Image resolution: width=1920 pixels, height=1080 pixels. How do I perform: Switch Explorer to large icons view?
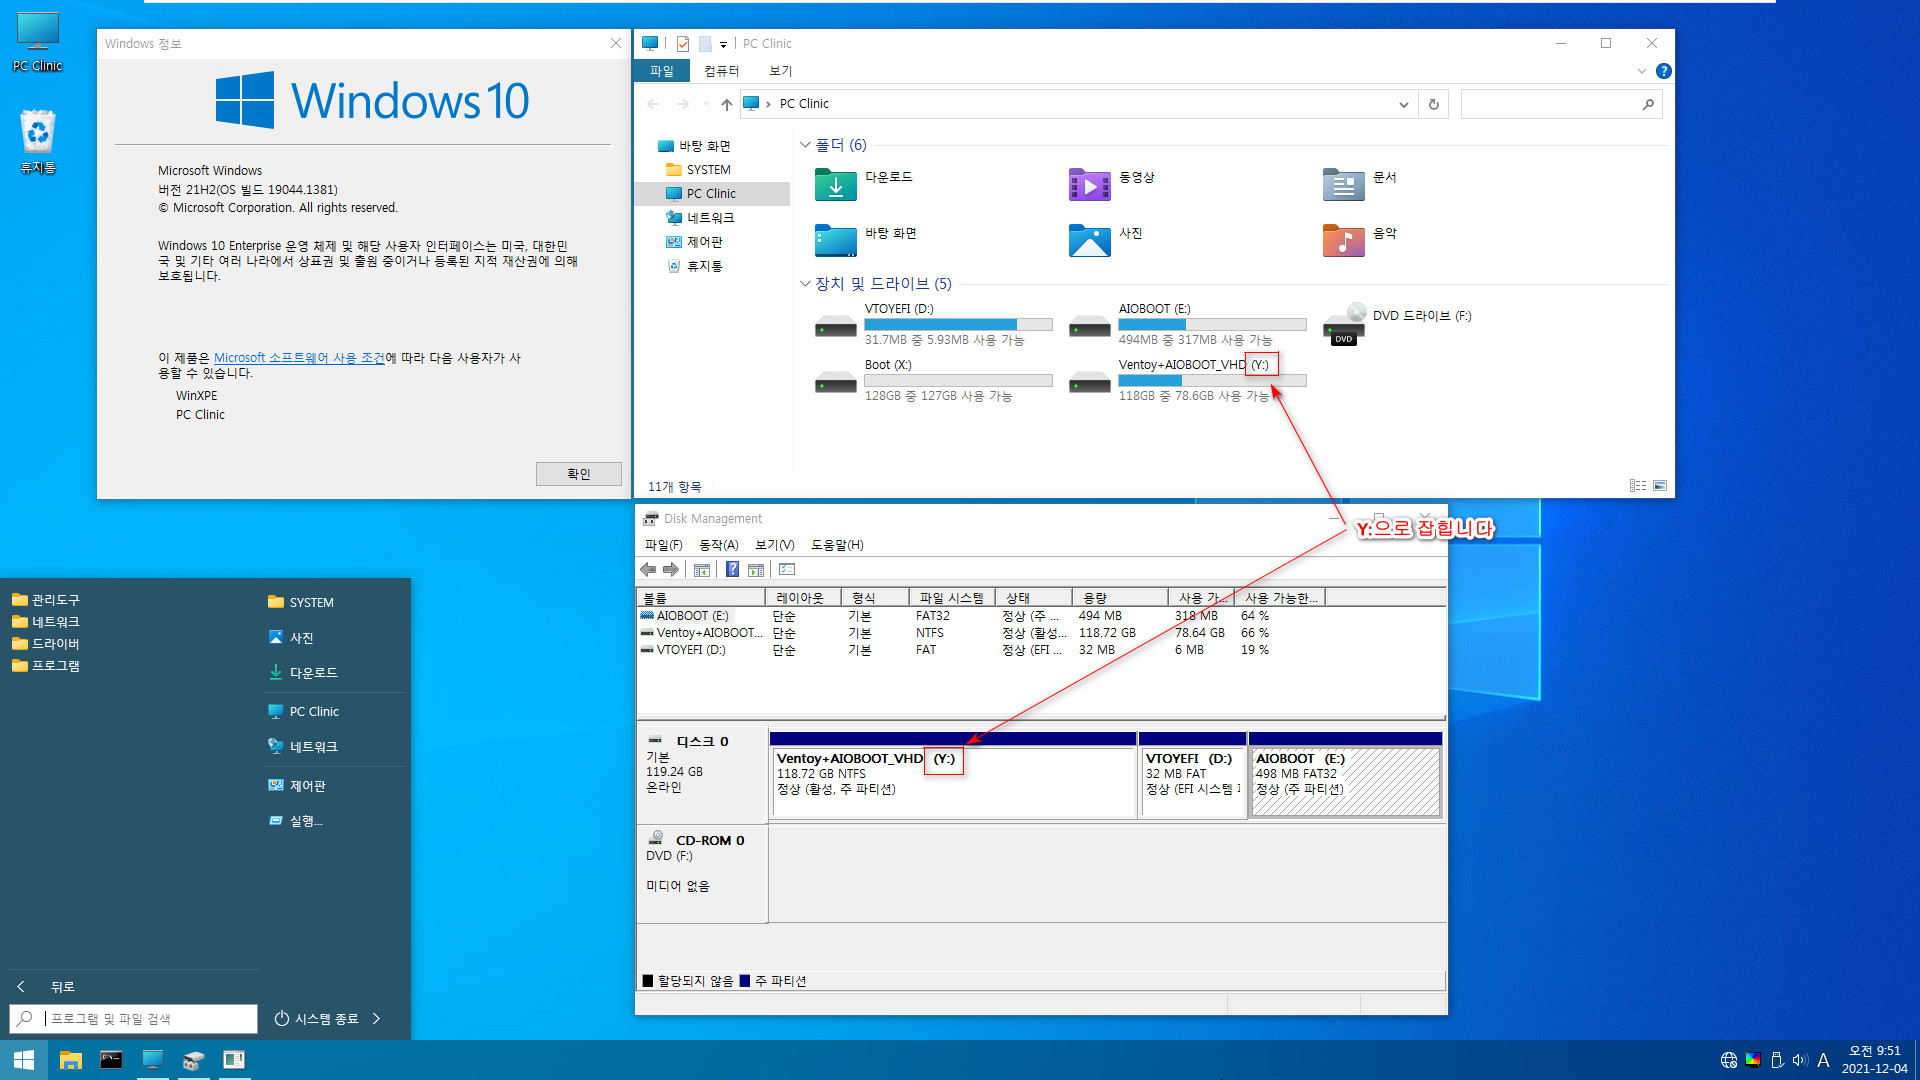point(1660,486)
